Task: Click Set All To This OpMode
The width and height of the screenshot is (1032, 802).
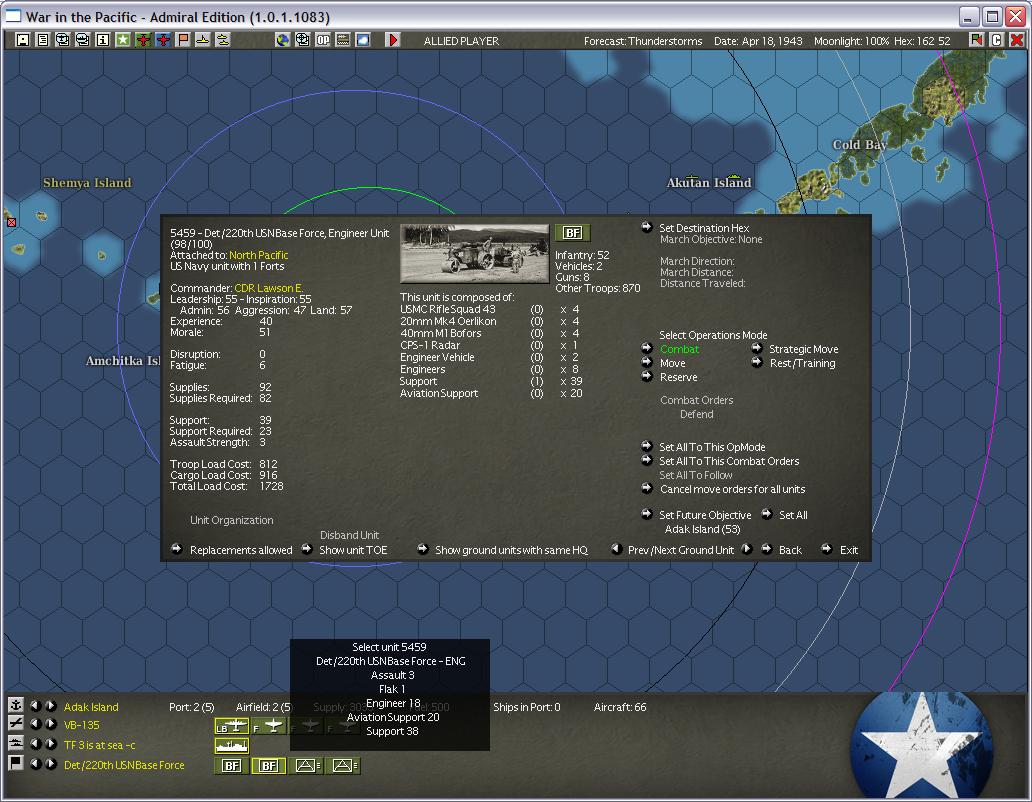Action: pos(712,447)
